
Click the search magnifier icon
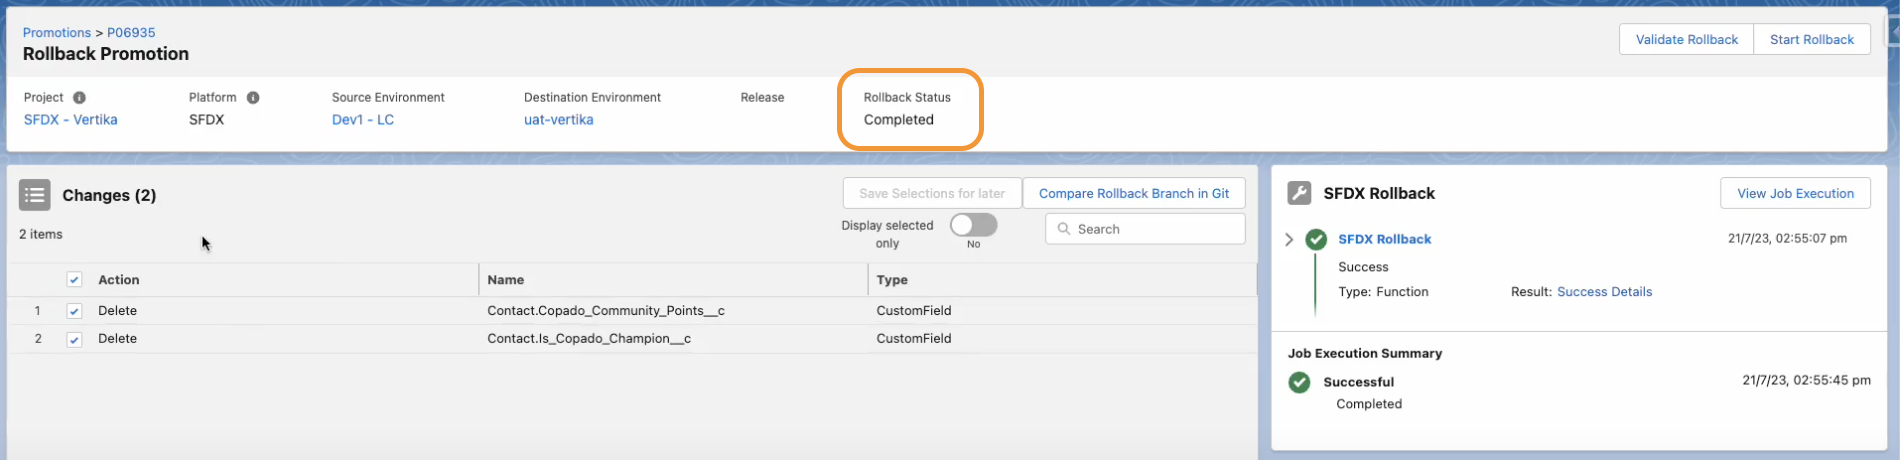1064,229
